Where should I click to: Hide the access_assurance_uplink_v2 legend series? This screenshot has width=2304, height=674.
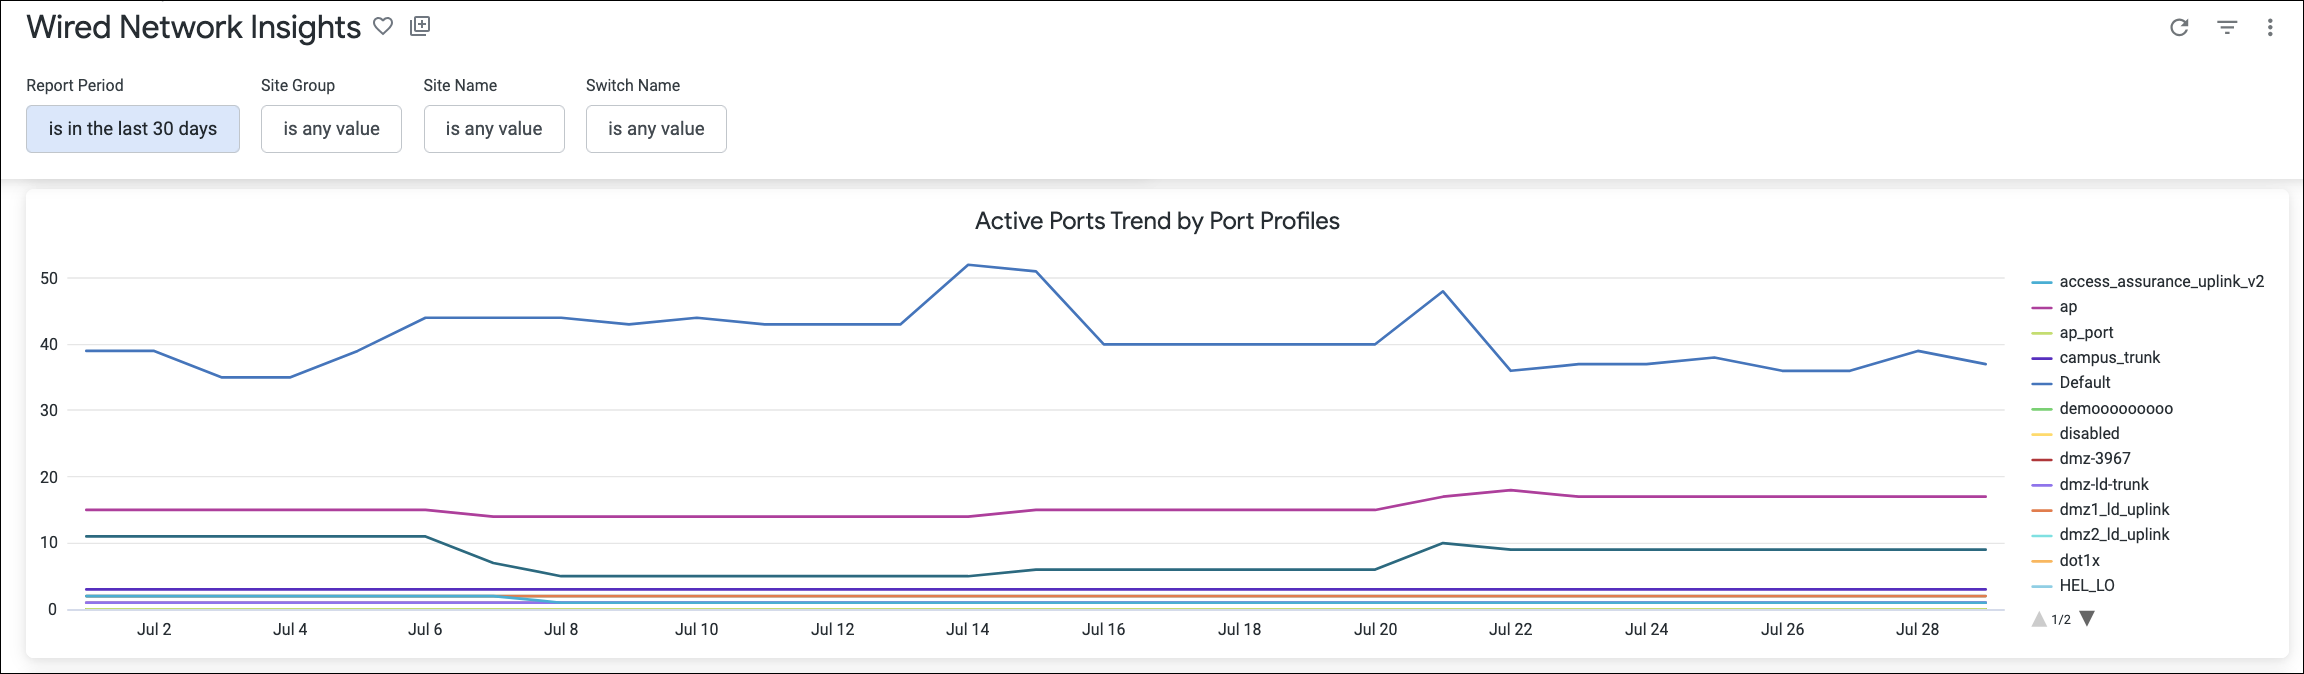pos(2161,282)
